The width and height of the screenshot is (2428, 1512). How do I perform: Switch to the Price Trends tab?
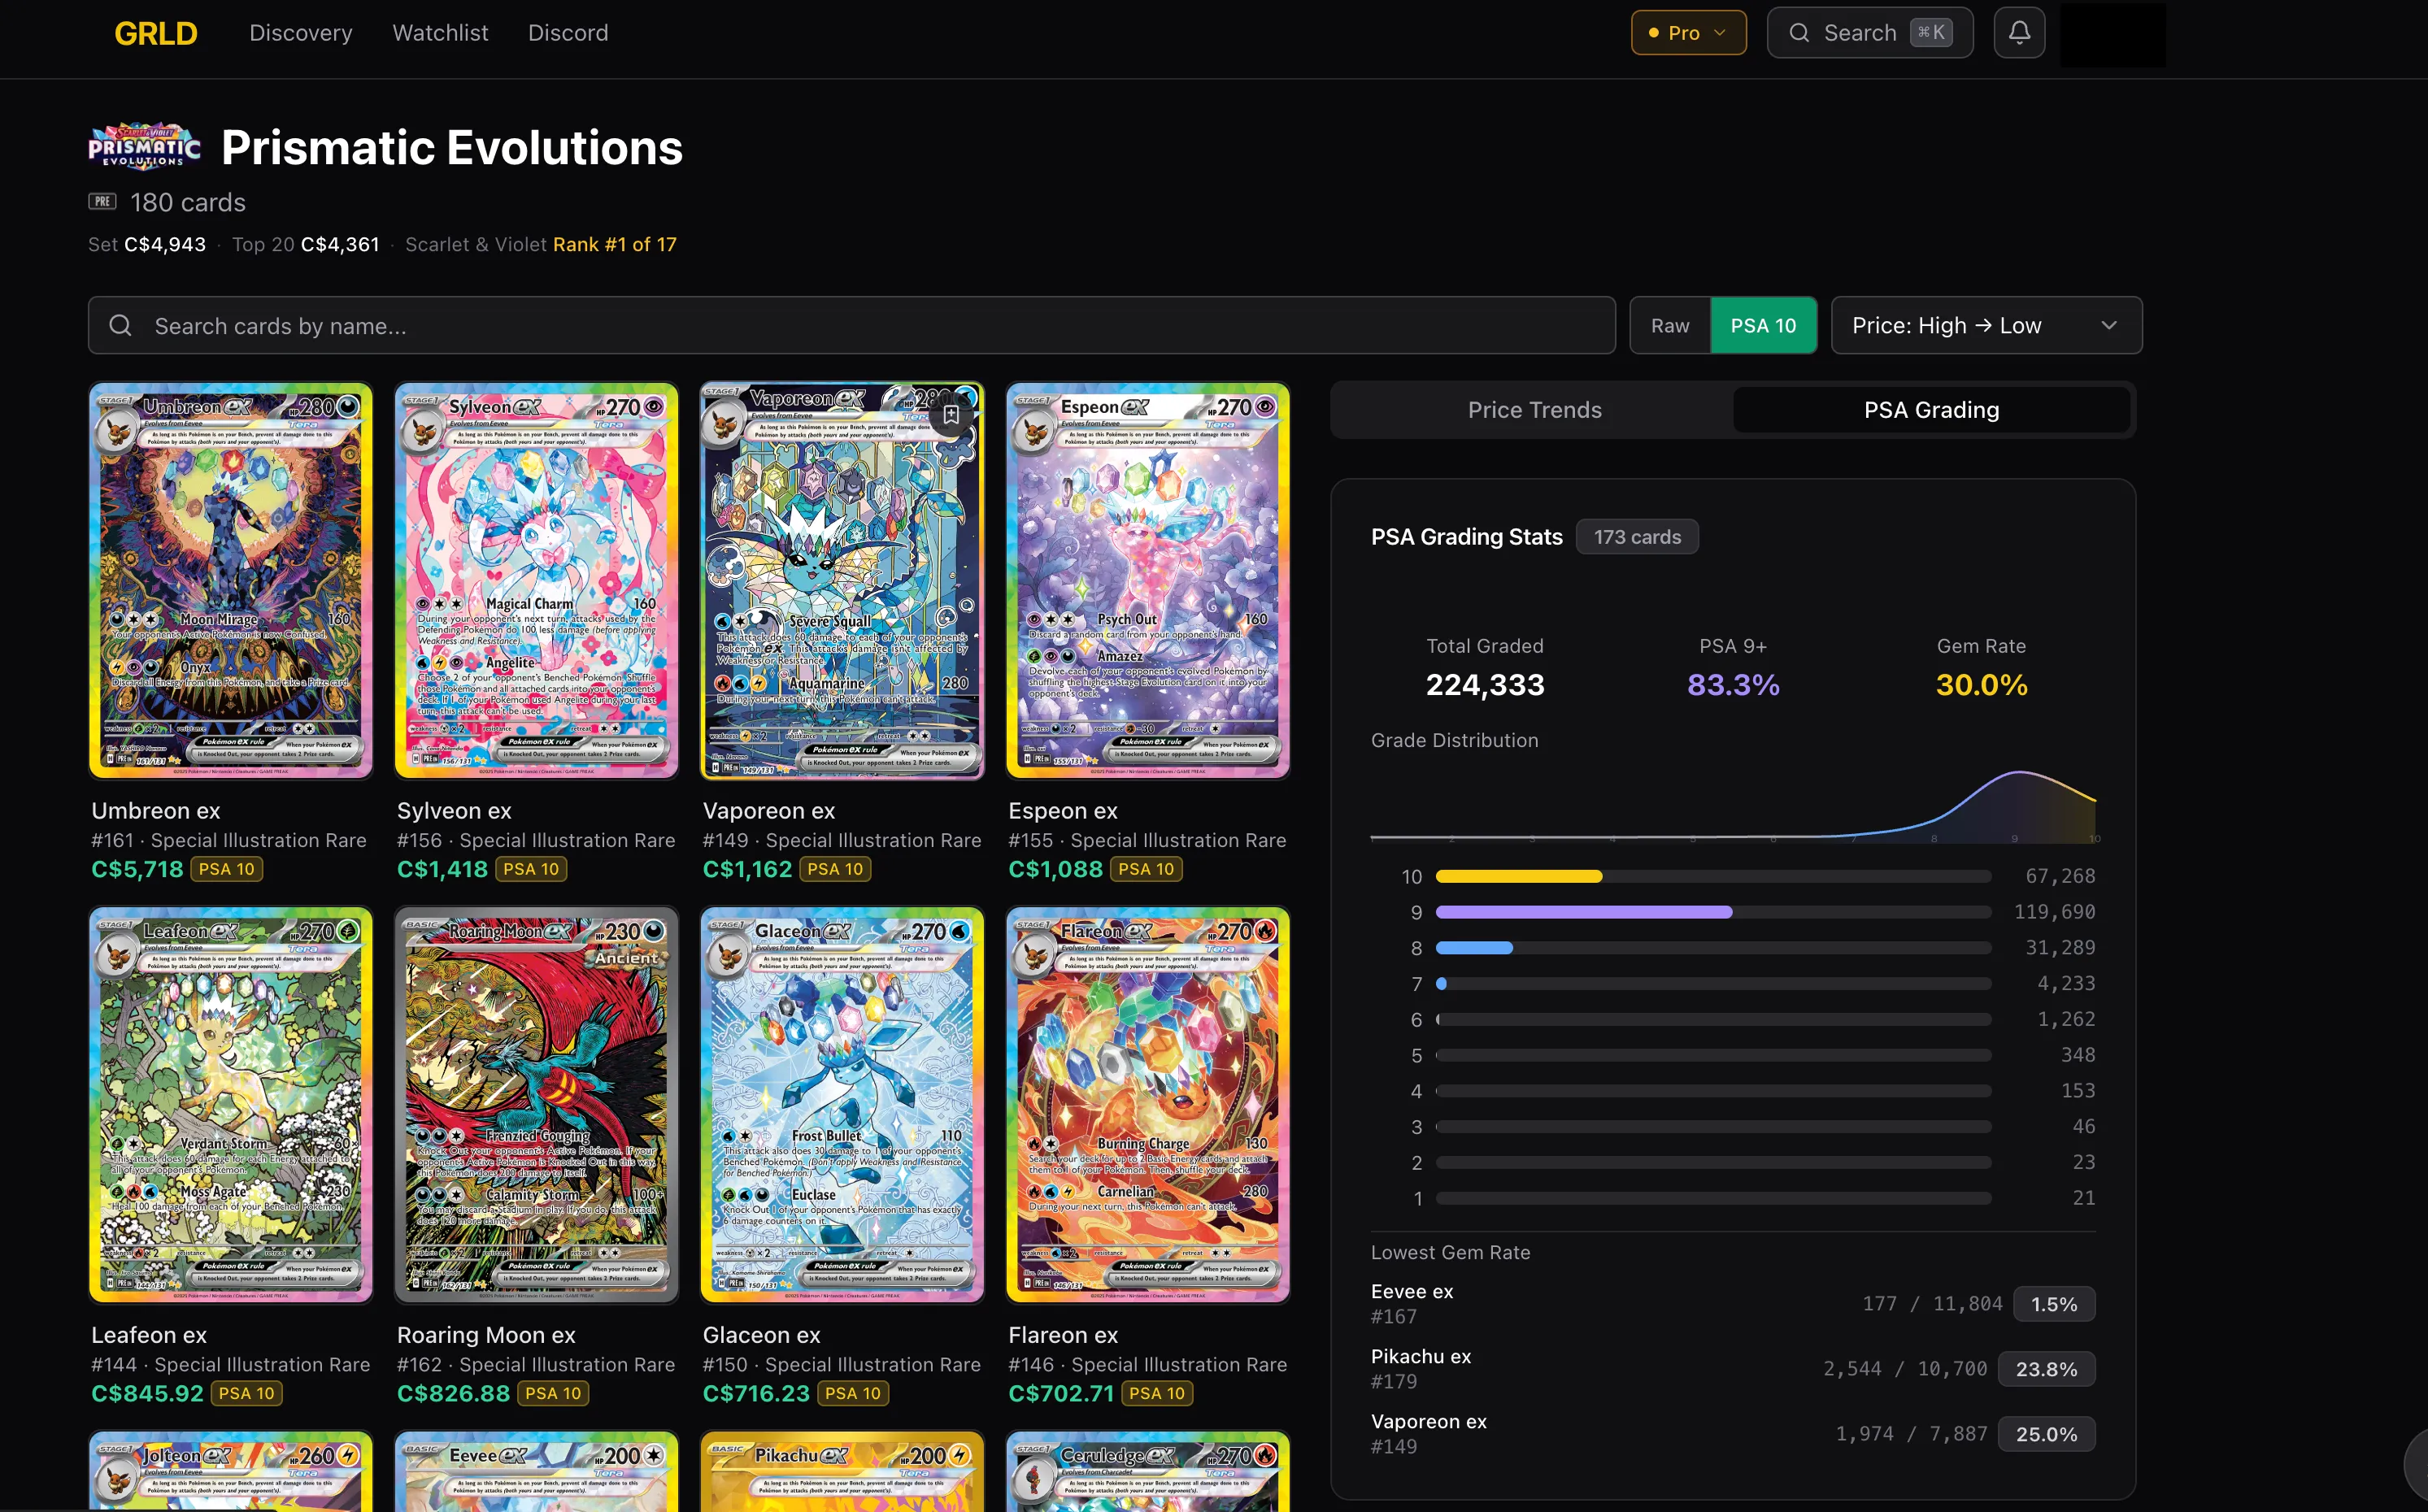1534,410
